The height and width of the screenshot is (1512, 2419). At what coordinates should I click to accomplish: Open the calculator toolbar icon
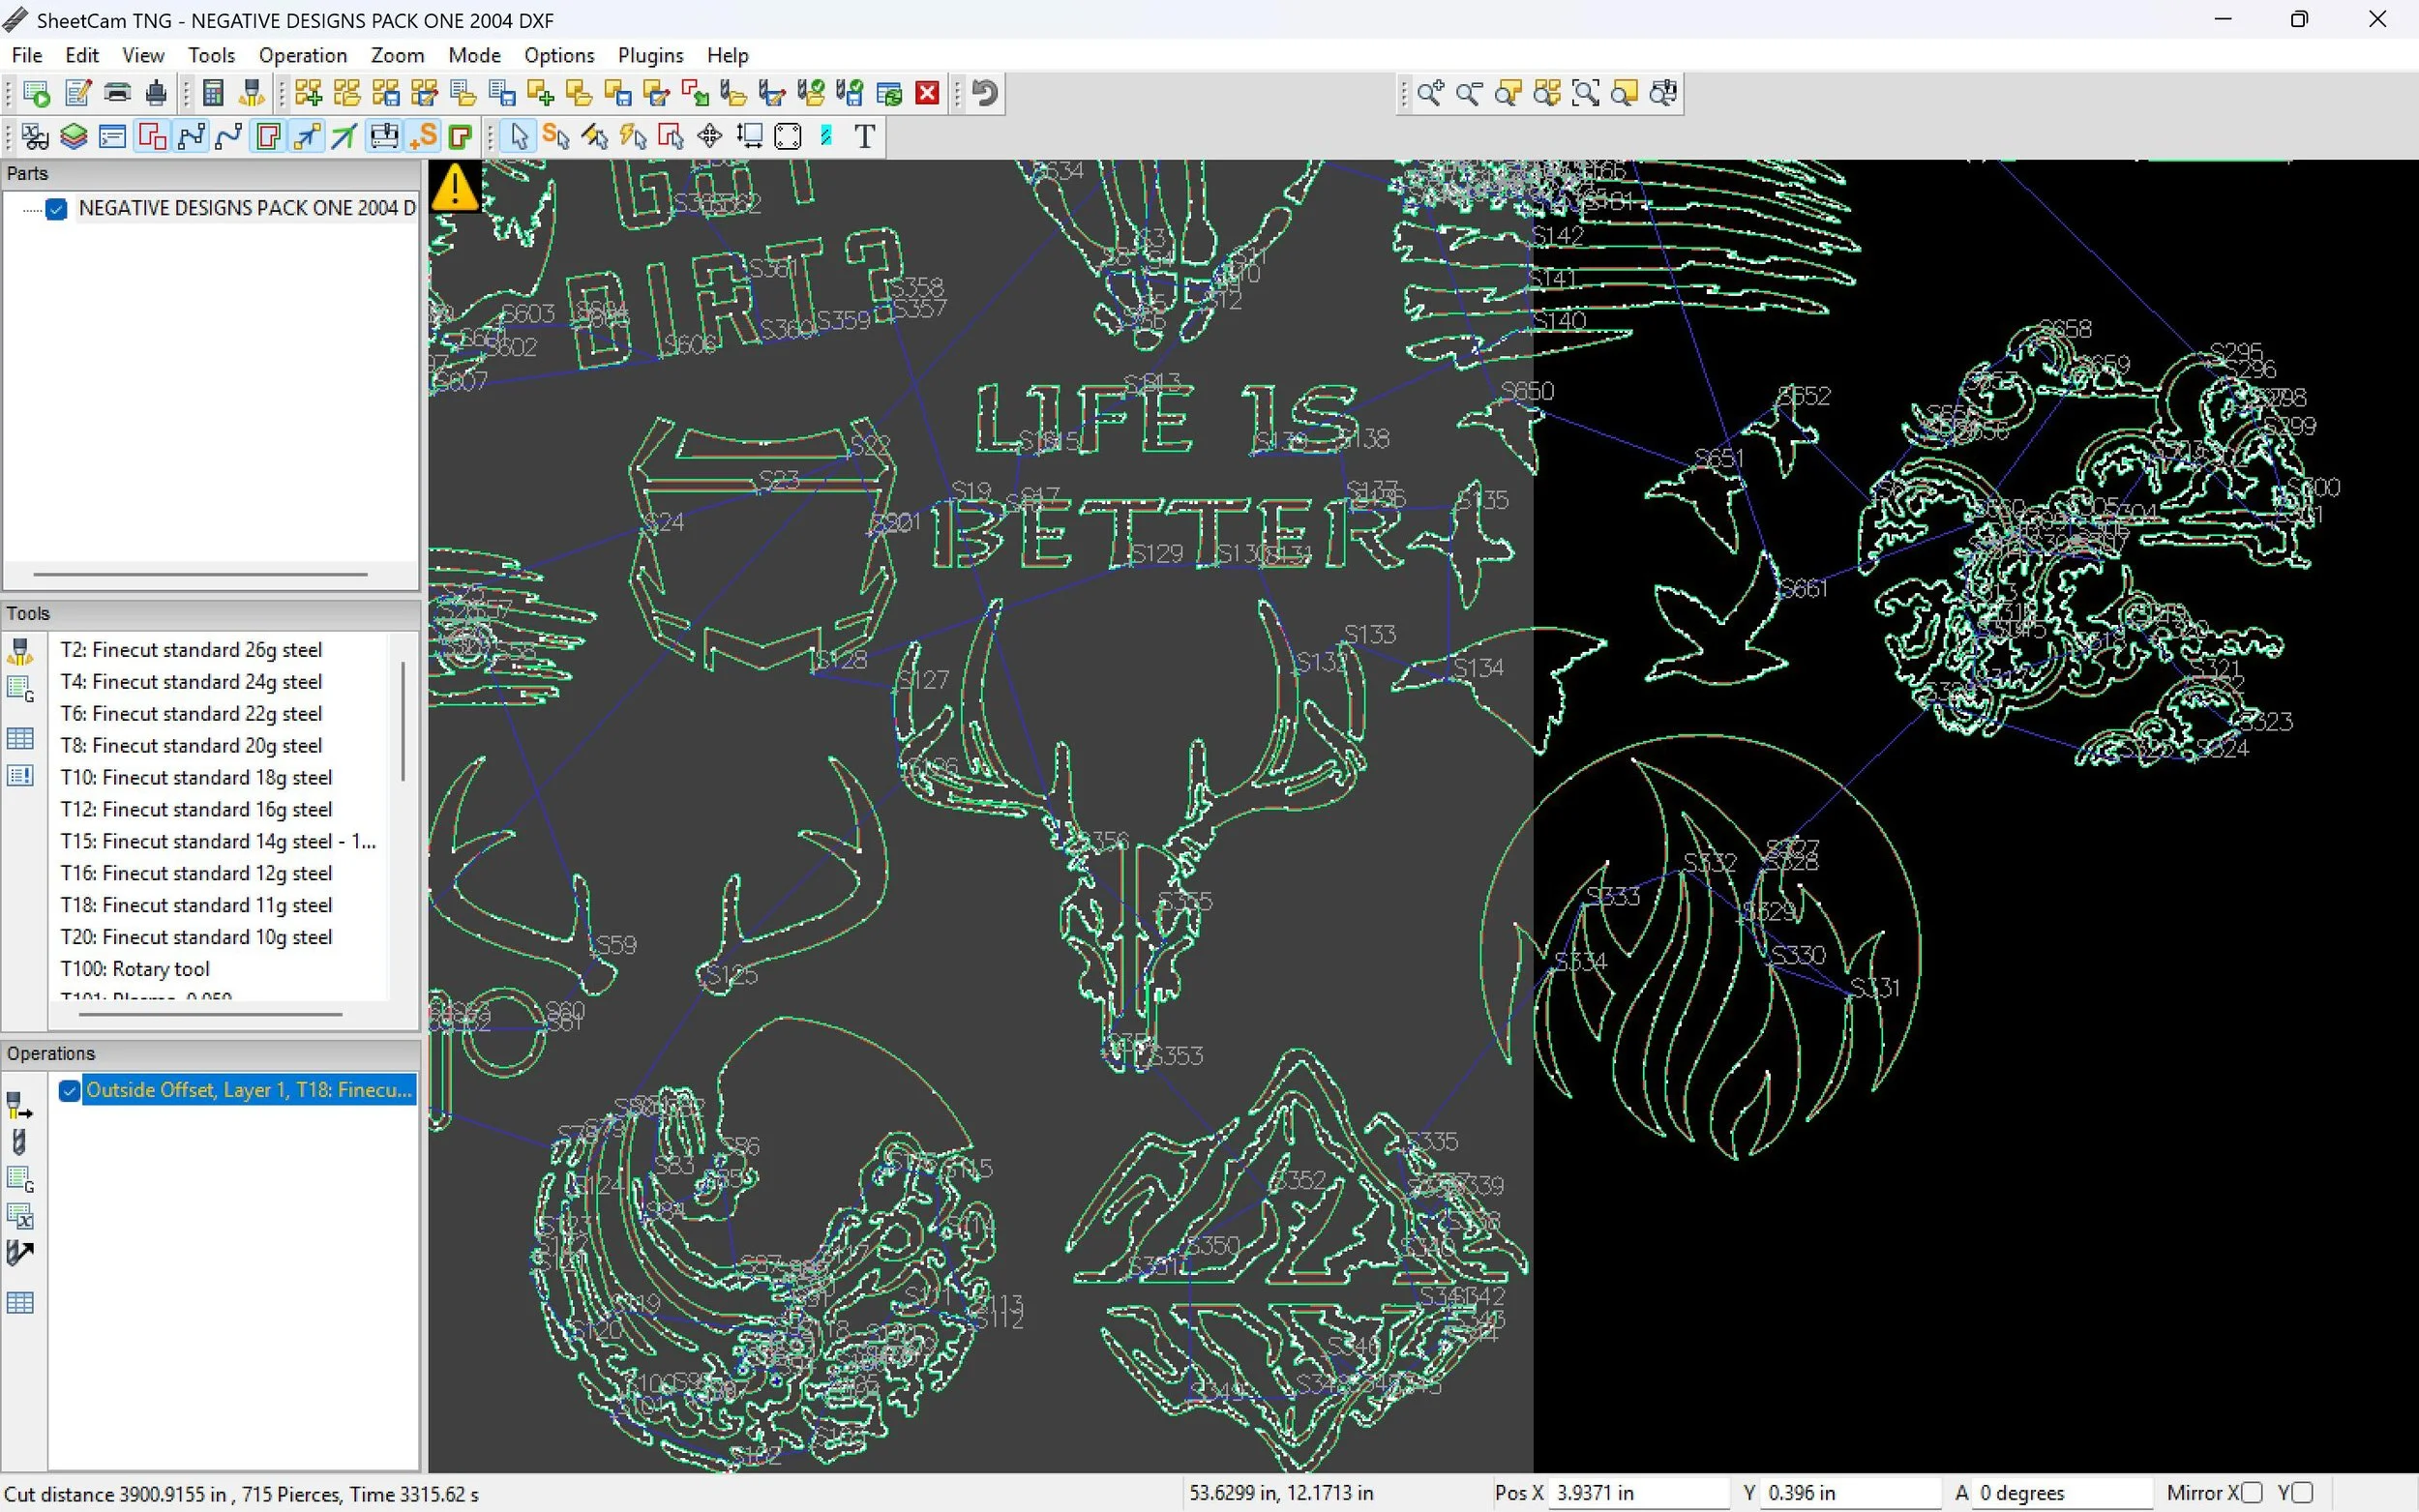coord(212,94)
